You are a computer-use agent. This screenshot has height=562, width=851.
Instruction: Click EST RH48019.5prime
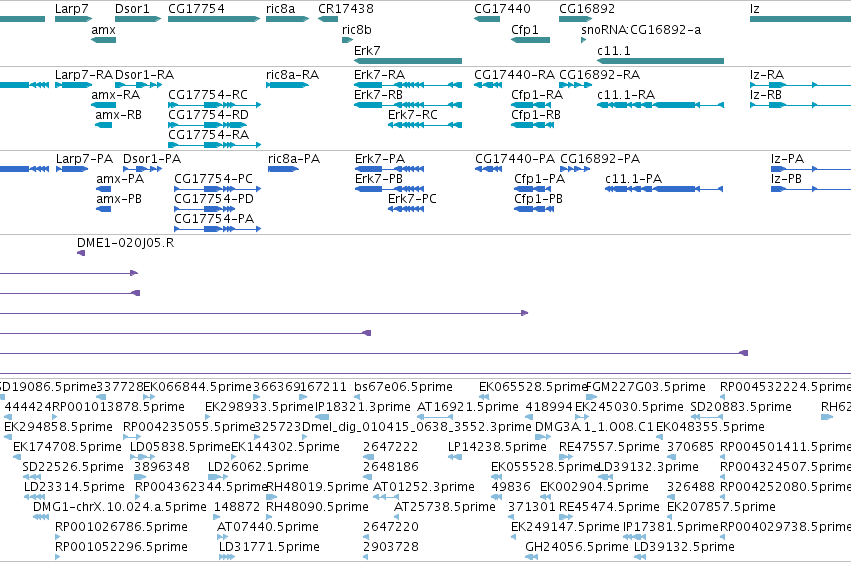(x=271, y=497)
